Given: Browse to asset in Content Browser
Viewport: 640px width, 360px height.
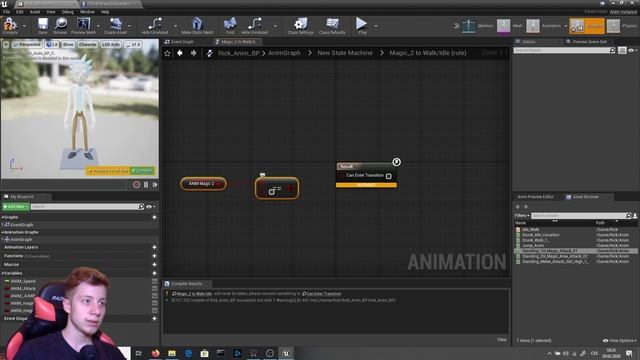Looking at the screenshot, I should [x=60, y=25].
